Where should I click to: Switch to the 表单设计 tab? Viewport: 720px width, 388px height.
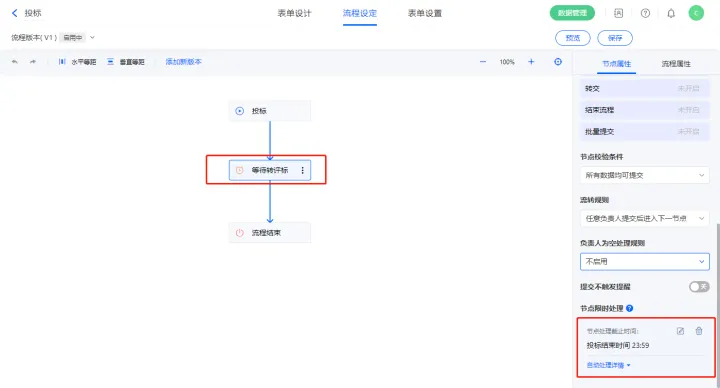(x=294, y=13)
